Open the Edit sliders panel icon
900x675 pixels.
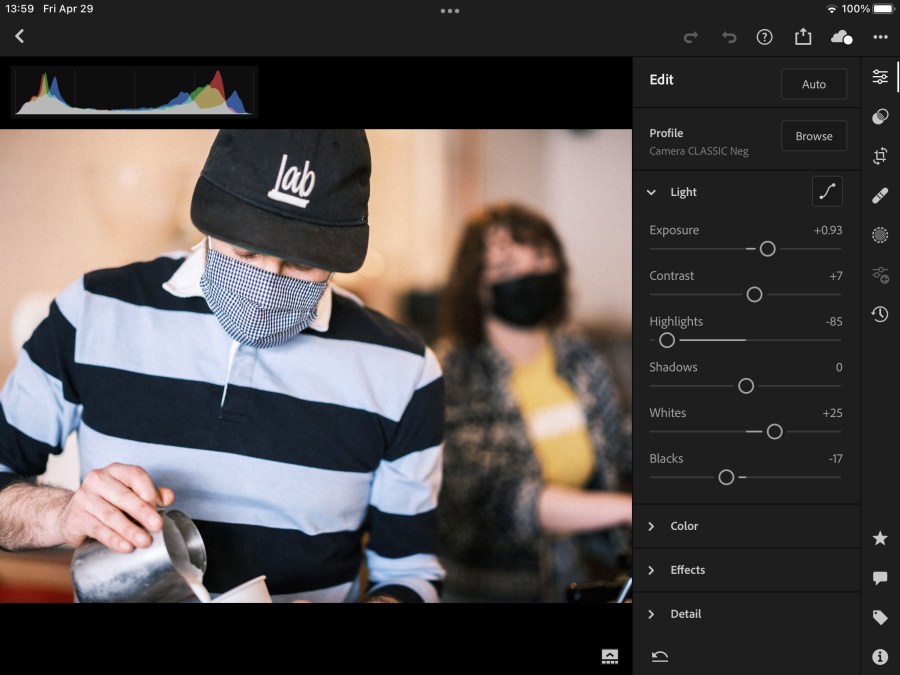pos(880,77)
